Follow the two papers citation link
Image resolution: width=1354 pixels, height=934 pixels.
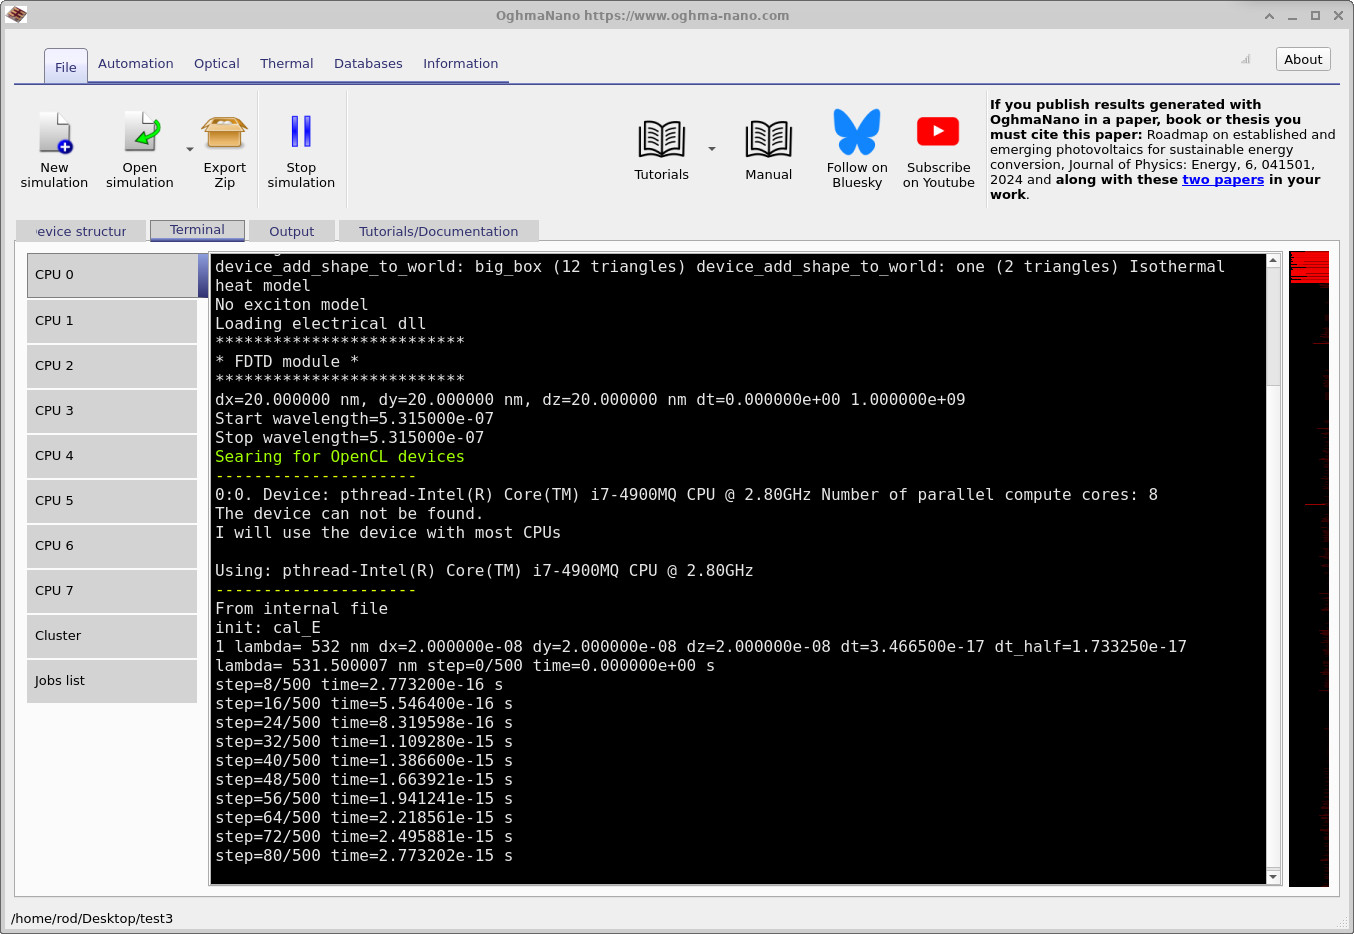pyautogui.click(x=1223, y=179)
